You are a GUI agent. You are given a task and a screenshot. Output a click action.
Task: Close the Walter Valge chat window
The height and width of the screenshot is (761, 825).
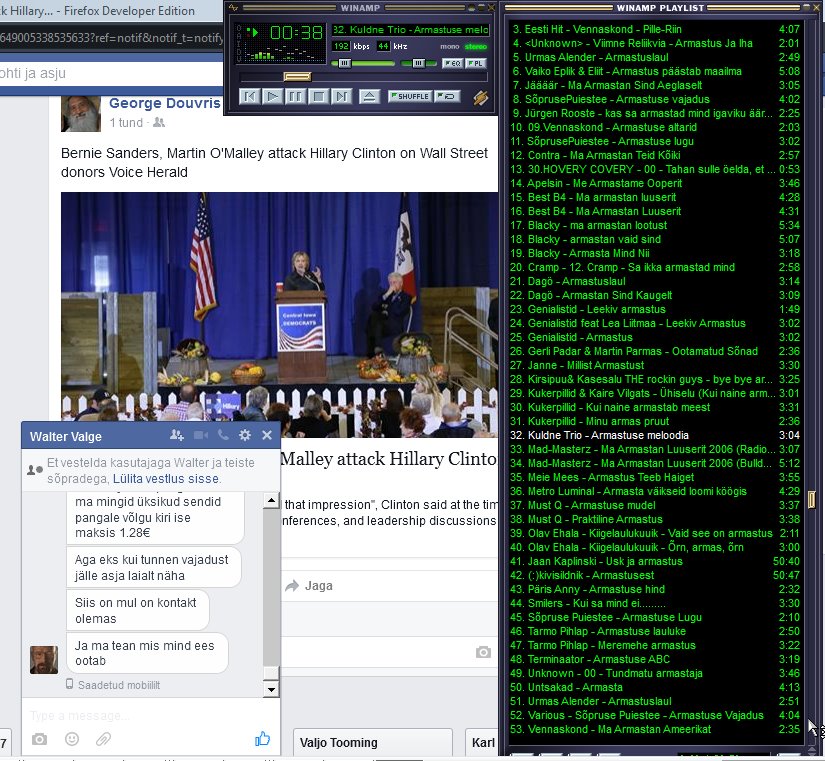tap(267, 435)
